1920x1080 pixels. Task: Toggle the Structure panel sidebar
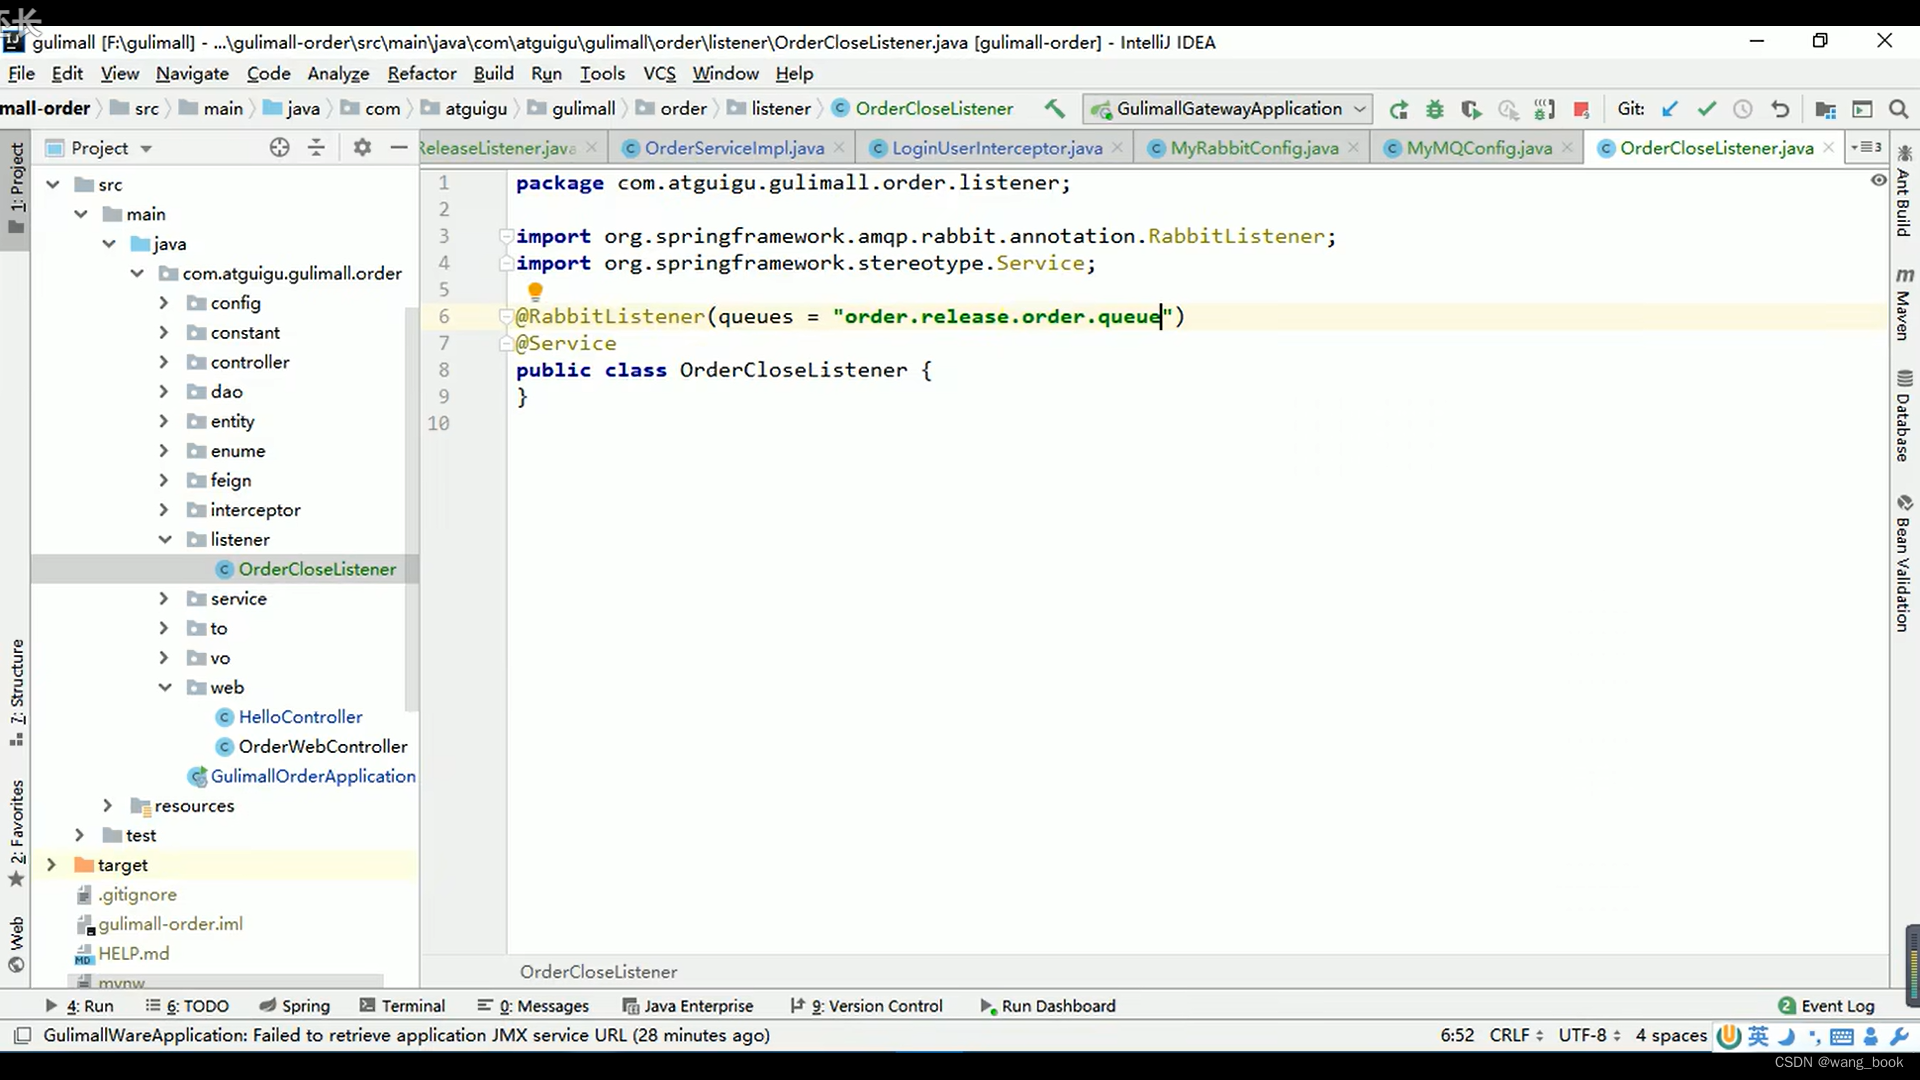coord(18,686)
